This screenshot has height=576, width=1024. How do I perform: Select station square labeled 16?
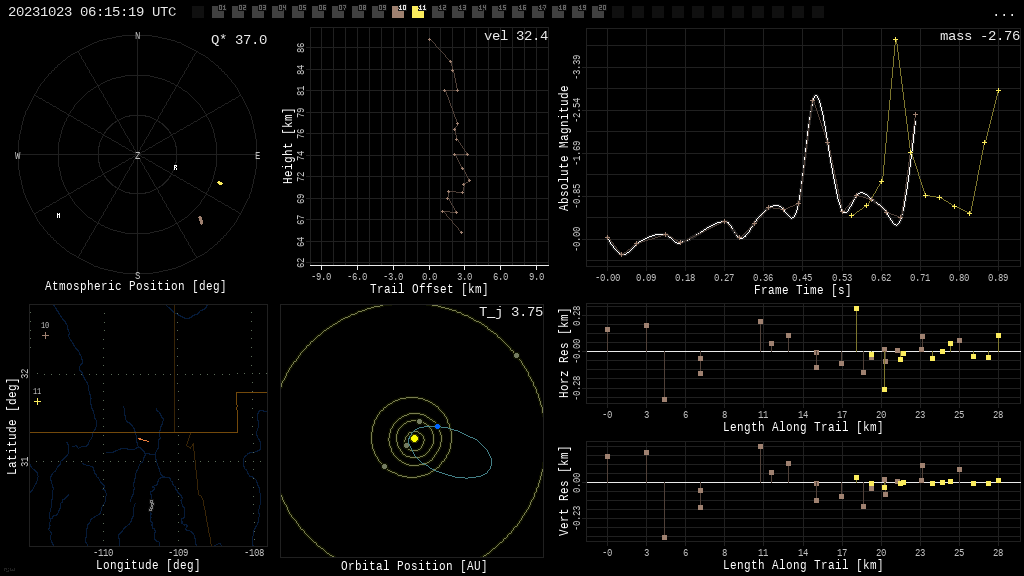click(x=518, y=12)
